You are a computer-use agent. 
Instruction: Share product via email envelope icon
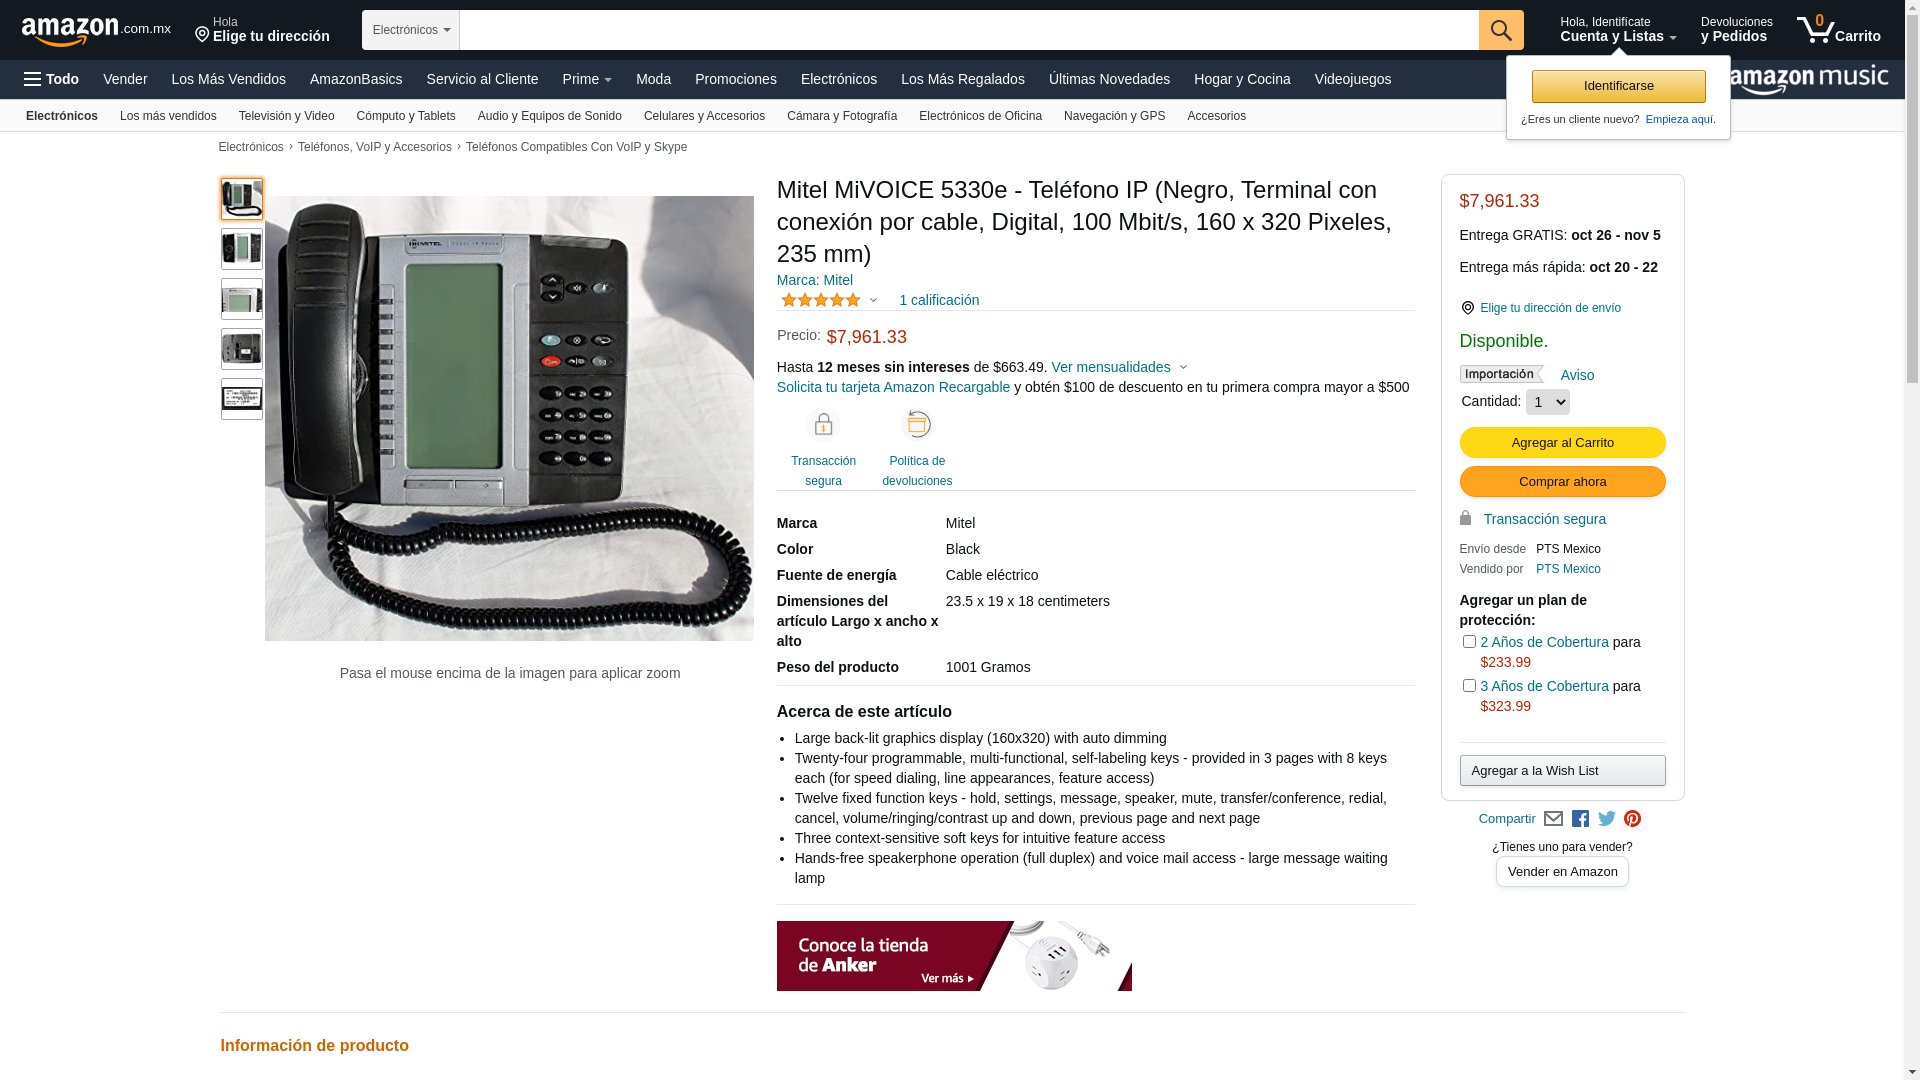click(1553, 819)
